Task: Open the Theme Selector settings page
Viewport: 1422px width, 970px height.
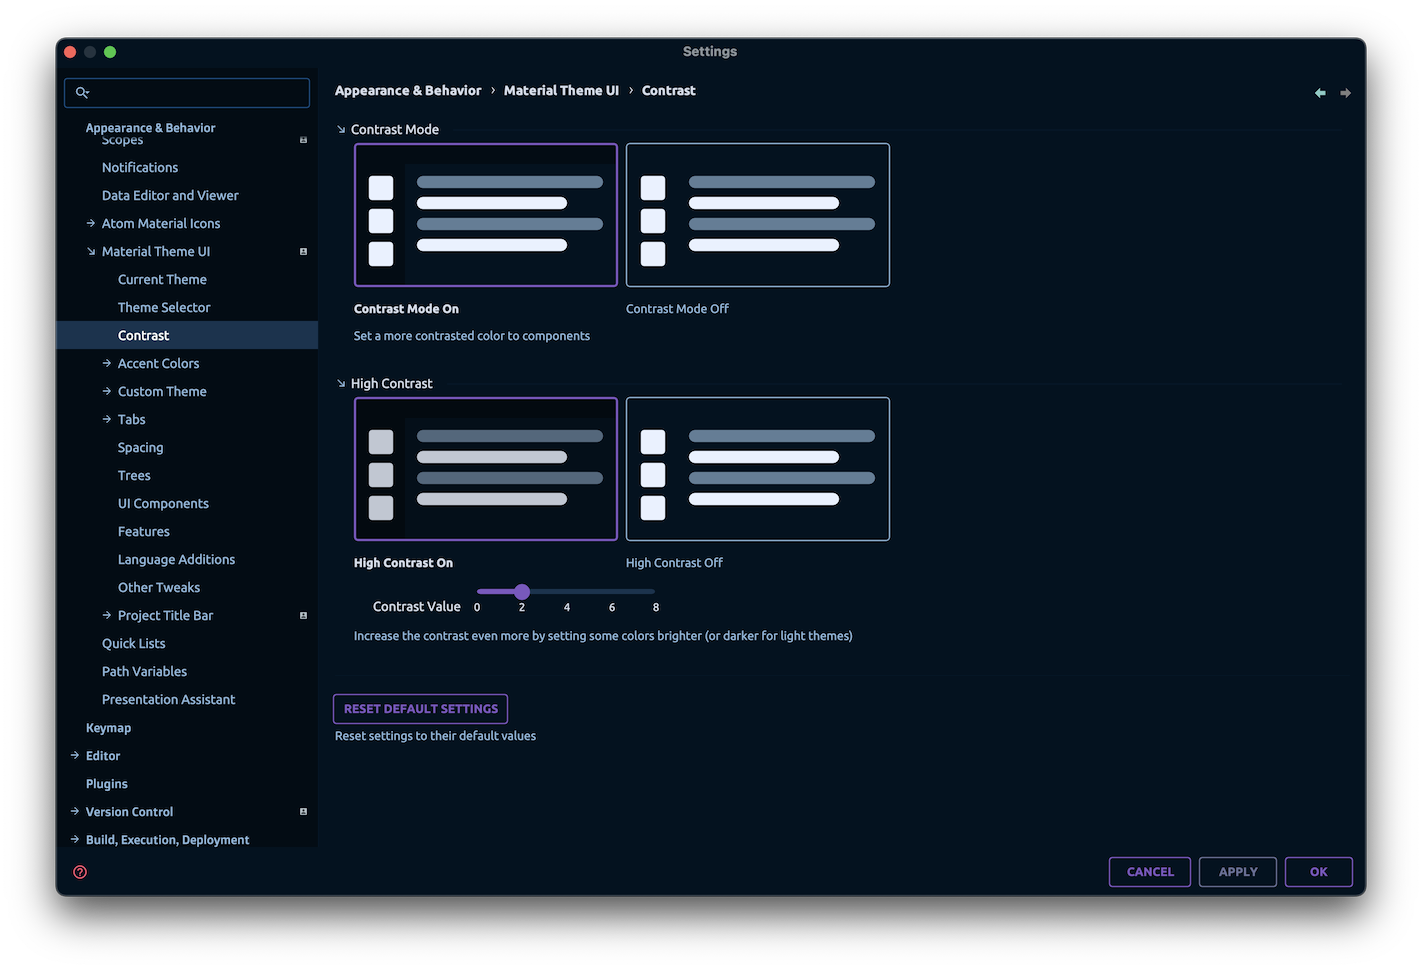Action: click(x=164, y=307)
